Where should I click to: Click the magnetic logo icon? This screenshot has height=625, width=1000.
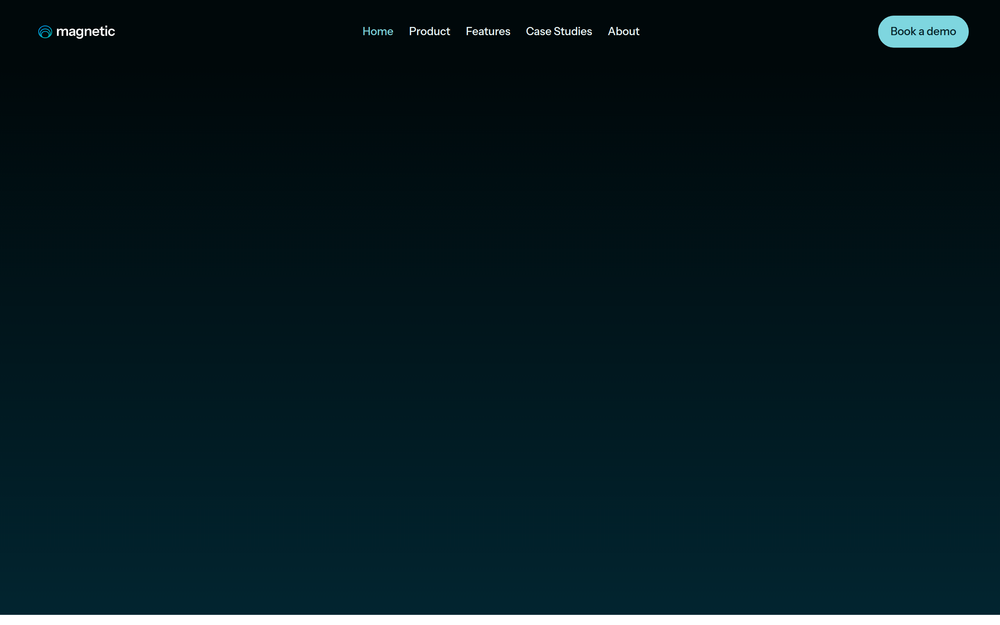45,32
